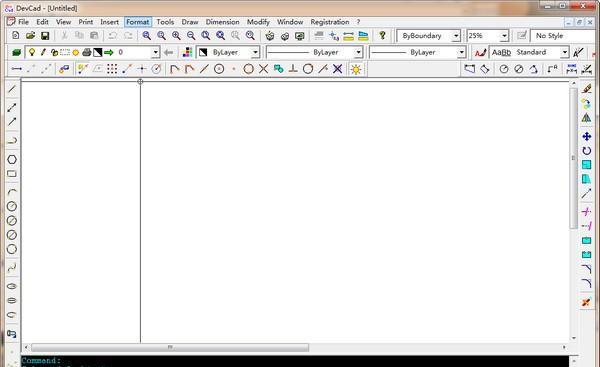Open the color ByLayer dropdown
This screenshot has width=600, height=367.
pyautogui.click(x=255, y=52)
